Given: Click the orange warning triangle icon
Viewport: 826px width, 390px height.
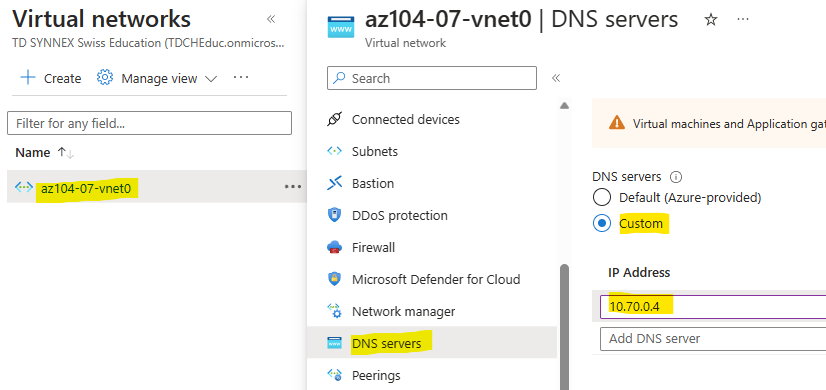Looking at the screenshot, I should pos(616,123).
